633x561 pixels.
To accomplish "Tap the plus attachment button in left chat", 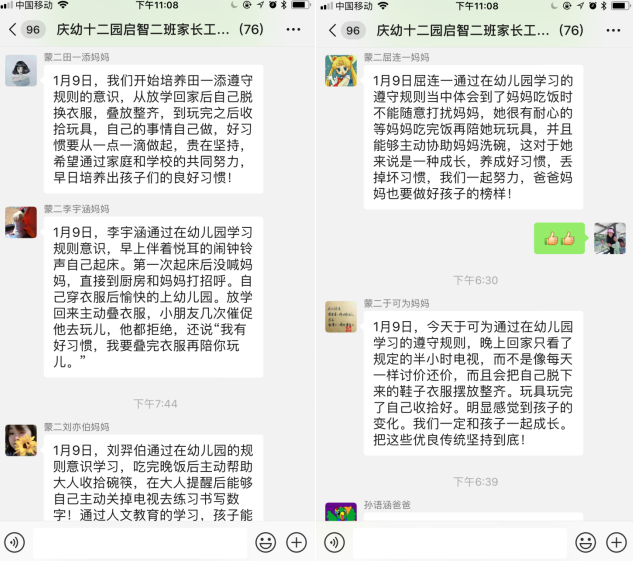I will tap(296, 542).
